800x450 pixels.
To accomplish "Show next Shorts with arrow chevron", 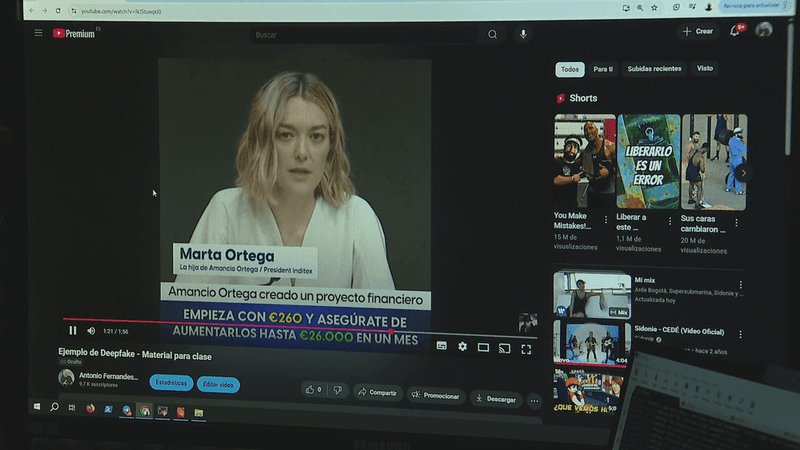I will point(743,173).
